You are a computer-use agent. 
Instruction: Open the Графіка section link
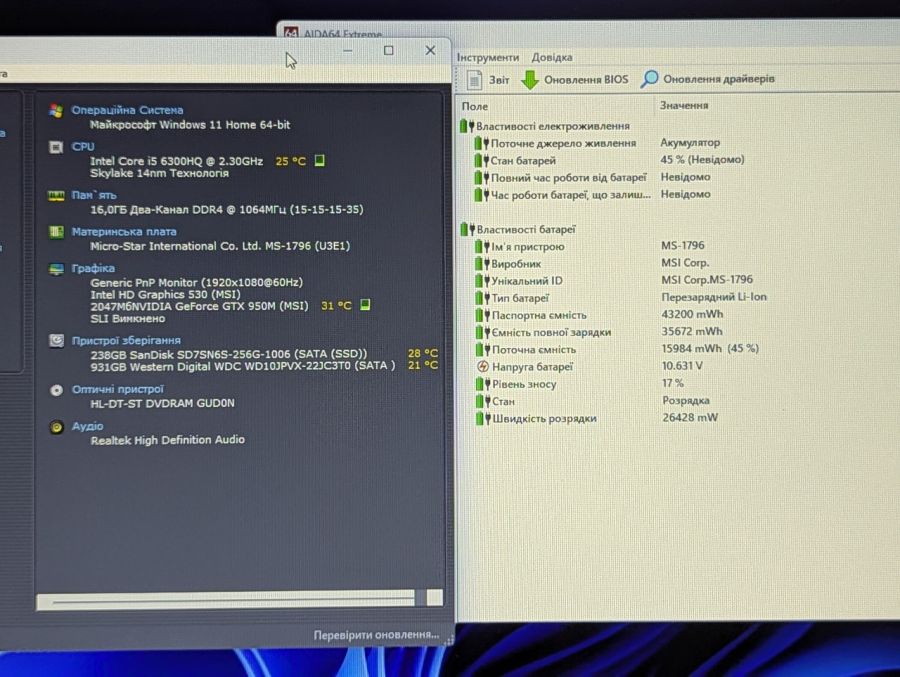[x=93, y=268]
